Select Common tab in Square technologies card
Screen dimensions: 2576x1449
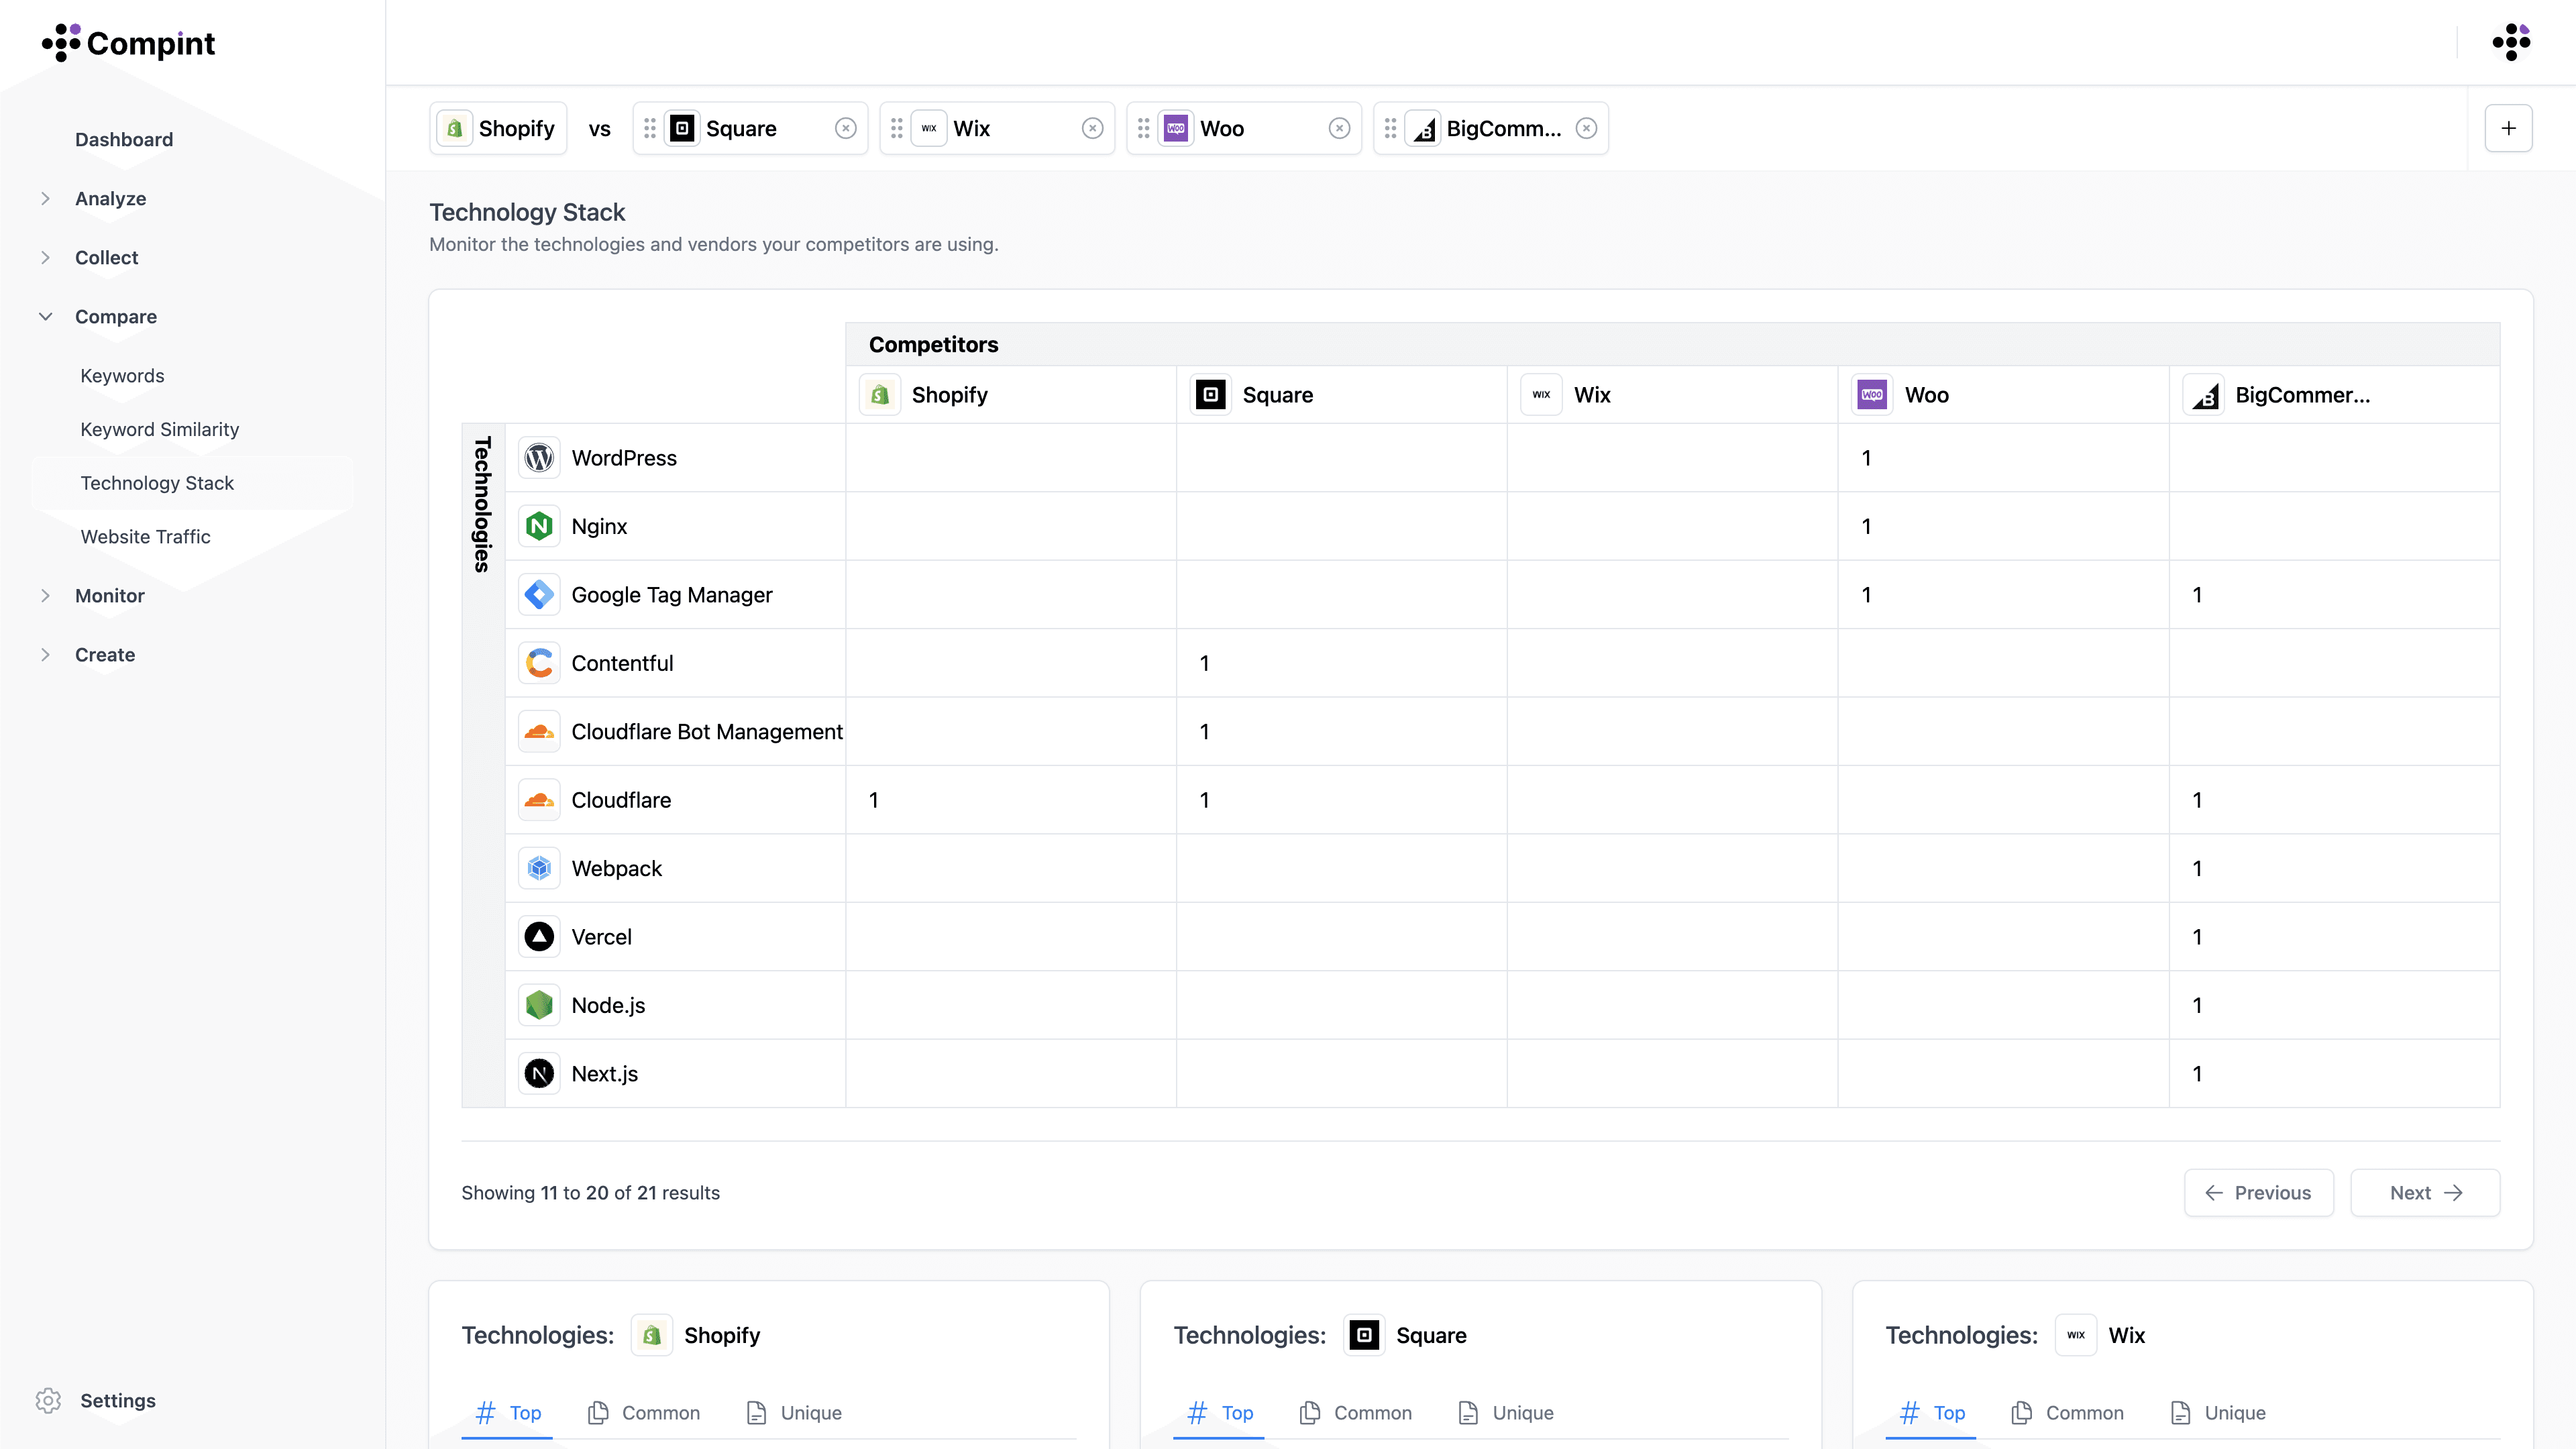1356,1413
